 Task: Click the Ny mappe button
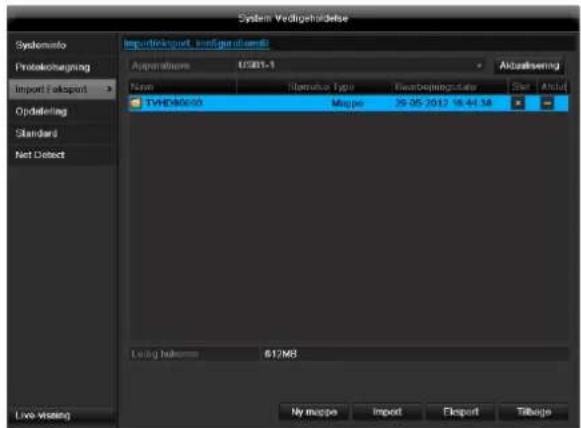pos(314,412)
